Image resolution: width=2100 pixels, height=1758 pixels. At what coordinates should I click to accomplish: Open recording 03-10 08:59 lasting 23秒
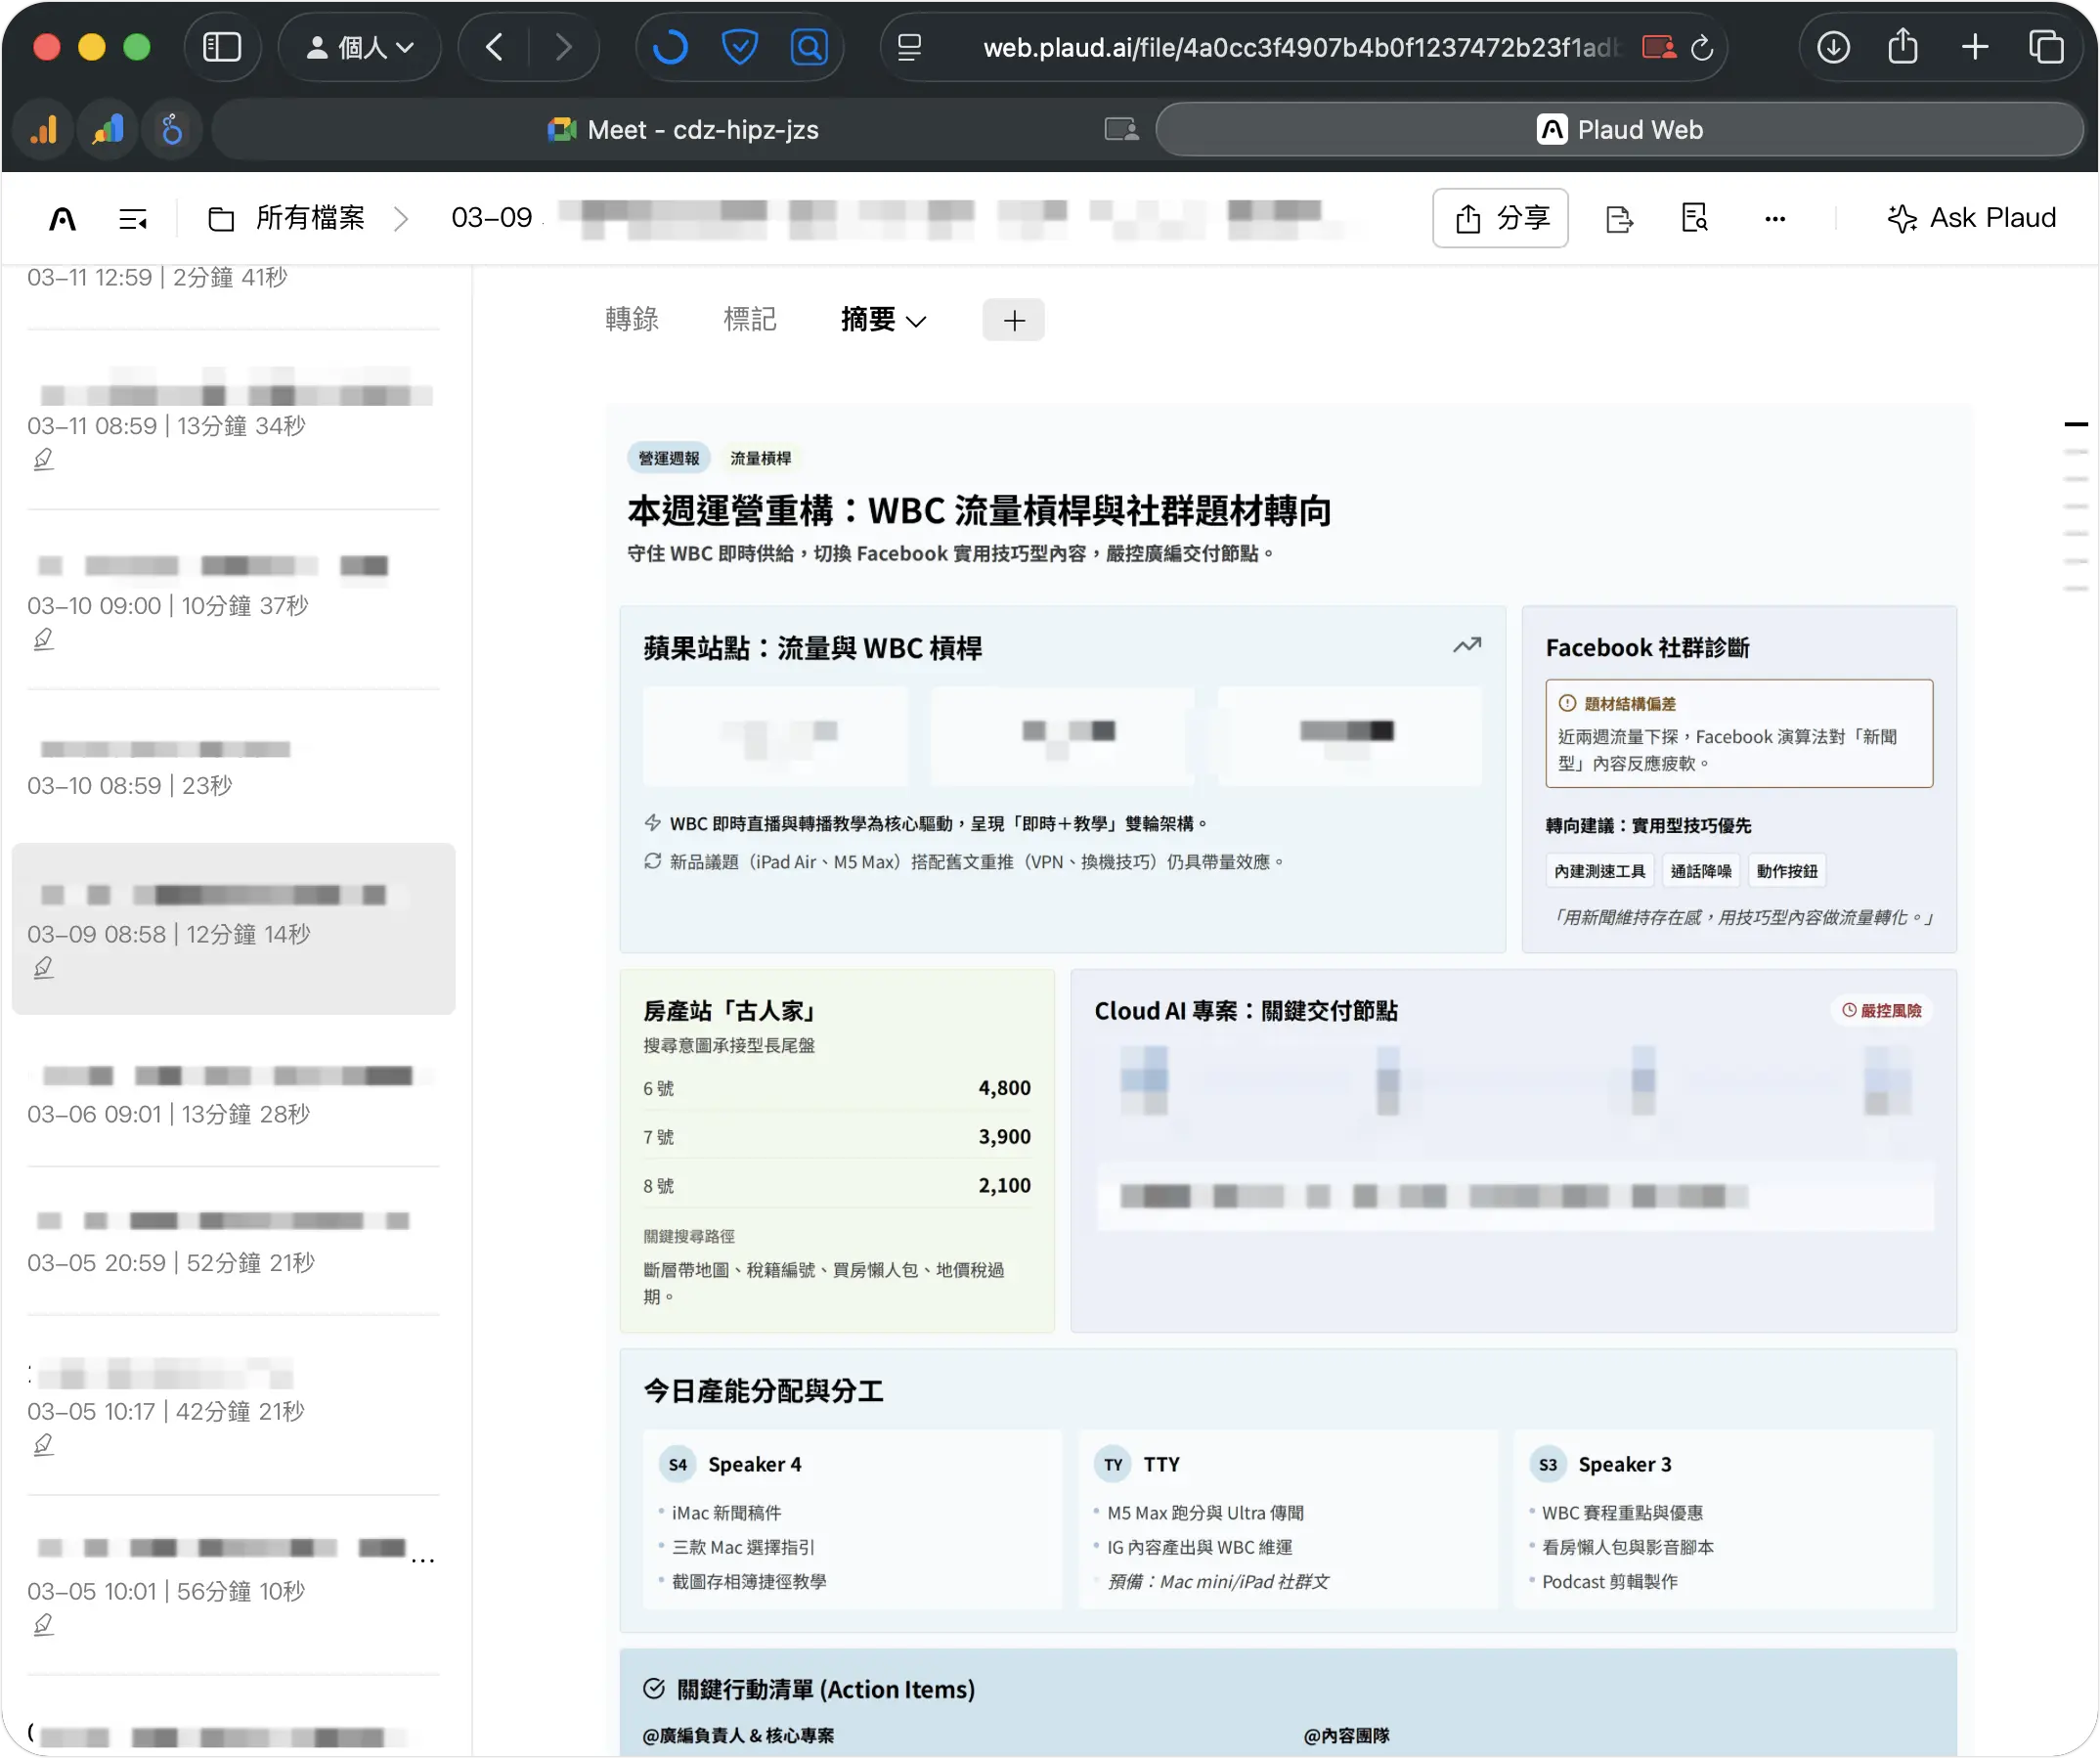coord(234,765)
